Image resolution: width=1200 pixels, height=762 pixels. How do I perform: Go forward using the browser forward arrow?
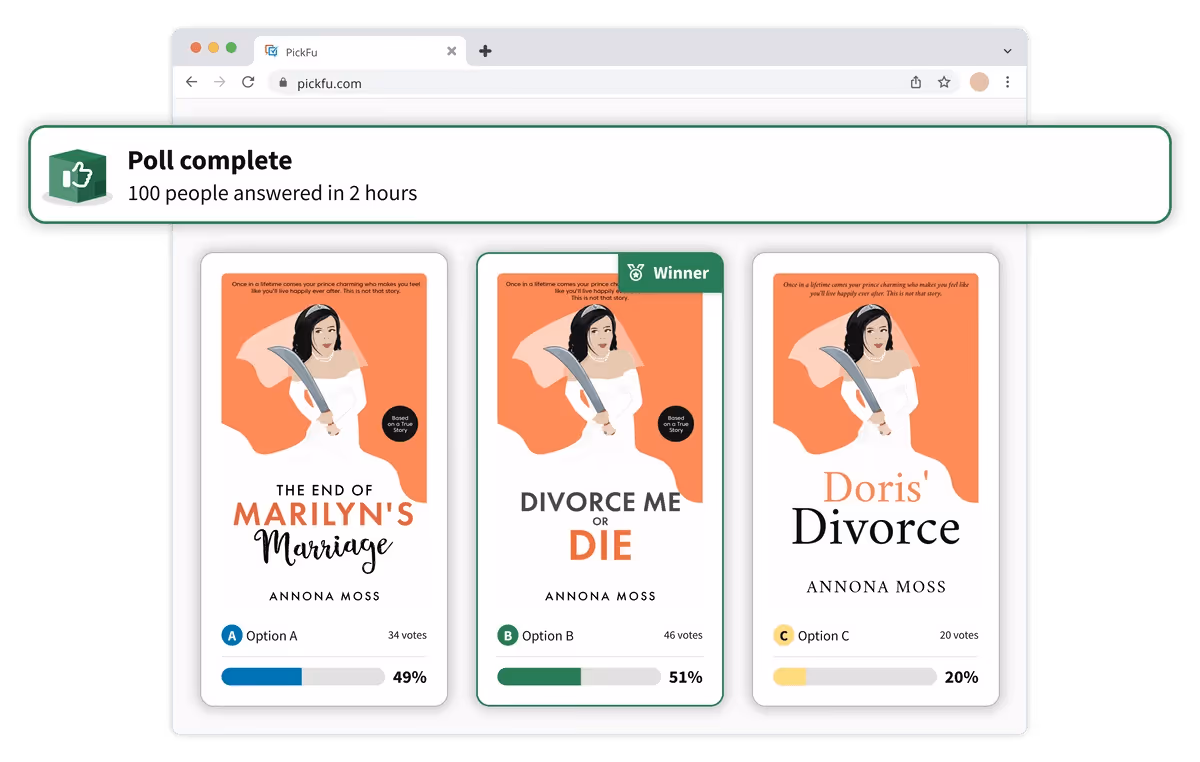point(220,82)
